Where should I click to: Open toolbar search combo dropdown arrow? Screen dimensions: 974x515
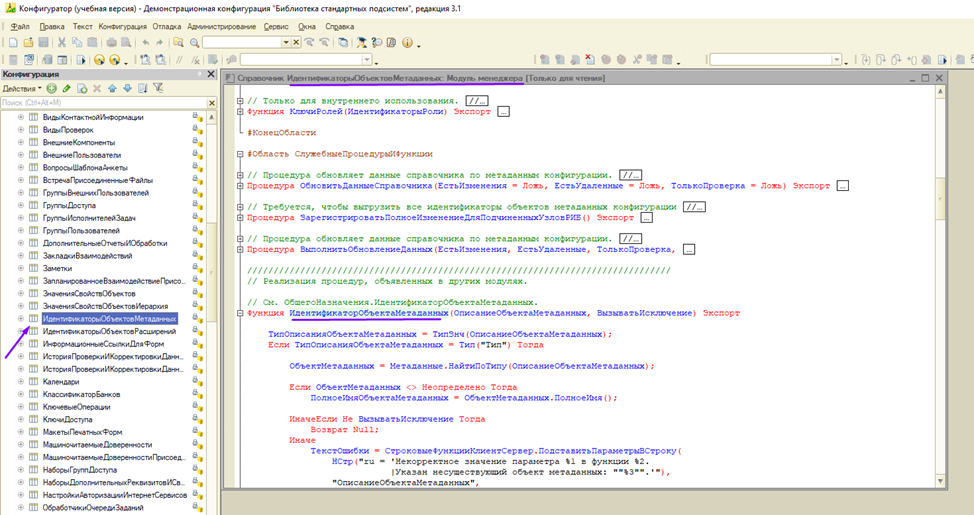(x=286, y=43)
